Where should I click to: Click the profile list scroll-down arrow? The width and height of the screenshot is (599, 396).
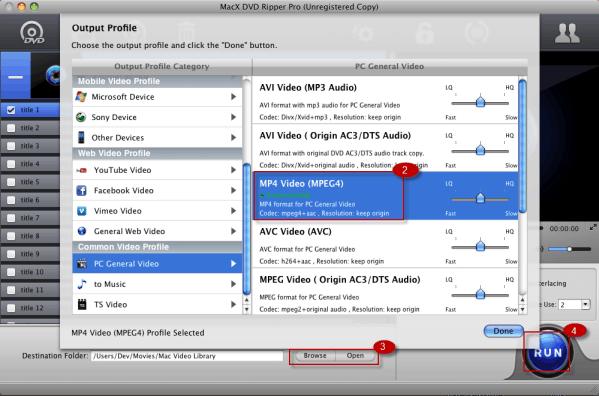point(522,310)
